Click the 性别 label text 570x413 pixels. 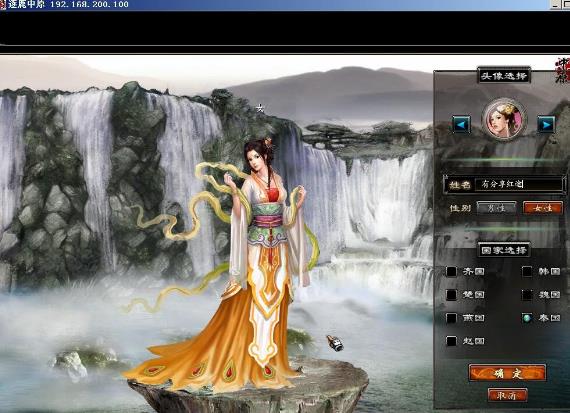pyautogui.click(x=460, y=208)
